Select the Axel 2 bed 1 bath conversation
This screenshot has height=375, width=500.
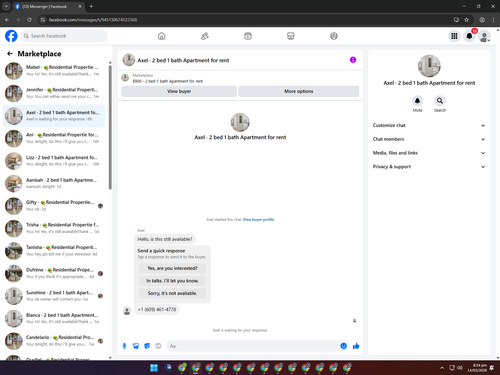tap(54, 116)
